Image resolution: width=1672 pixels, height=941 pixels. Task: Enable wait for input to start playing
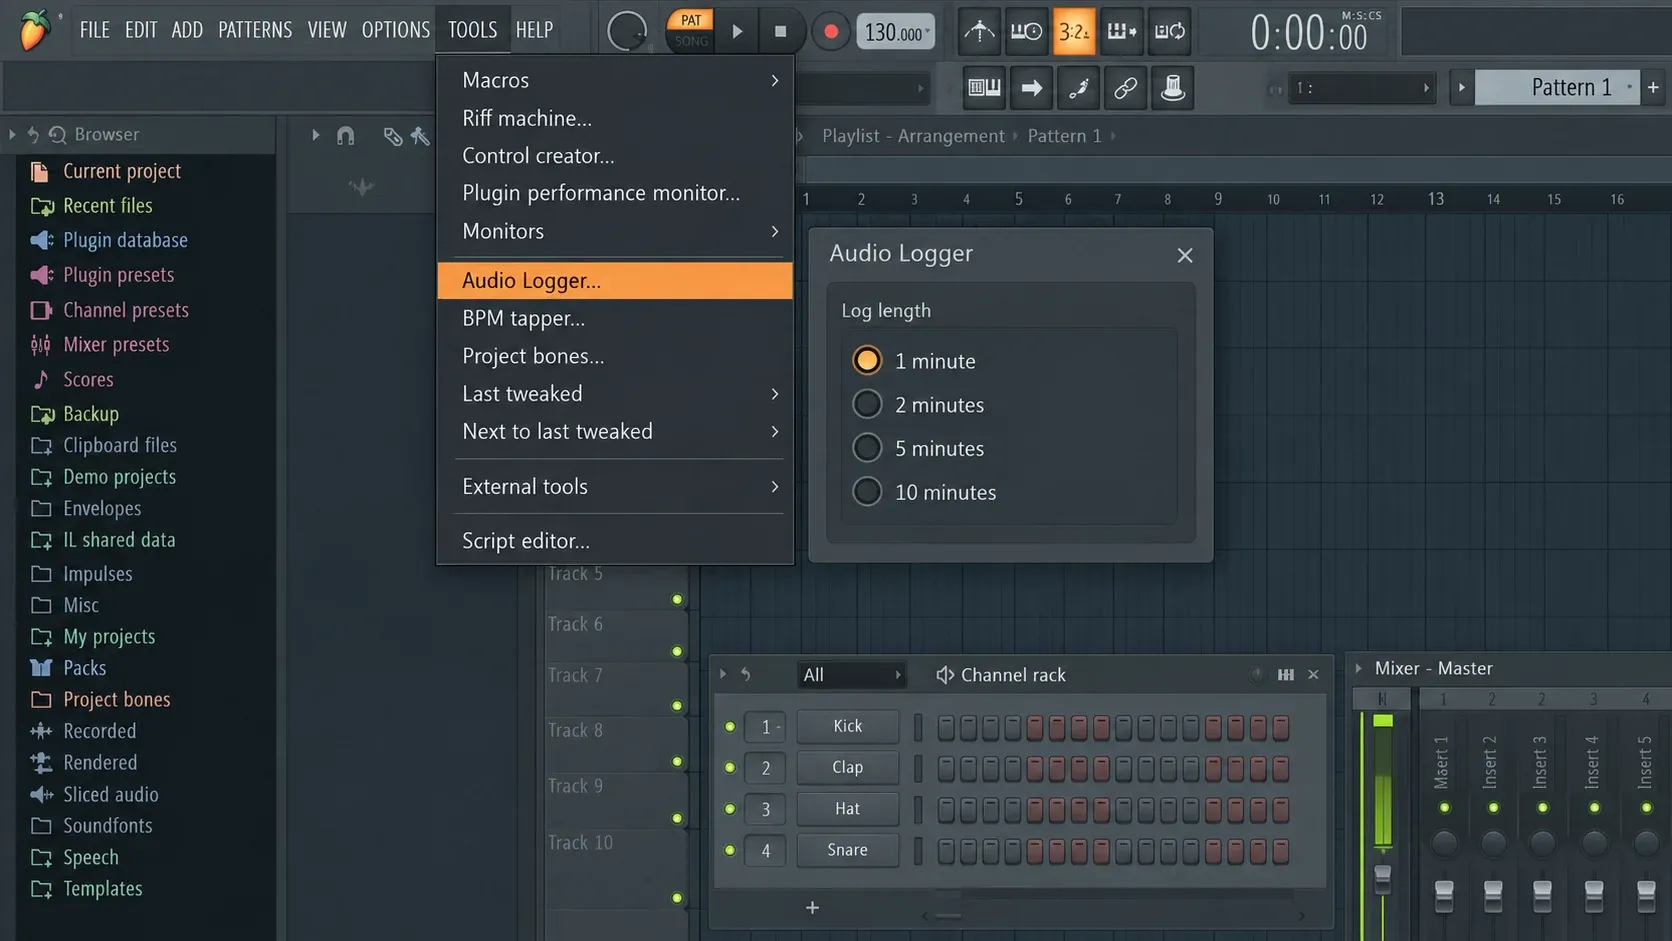pyautogui.click(x=1026, y=31)
